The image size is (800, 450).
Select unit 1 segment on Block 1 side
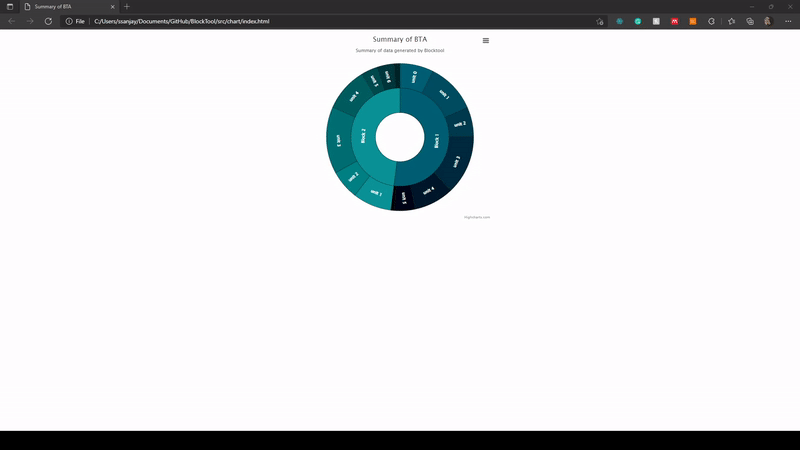pyautogui.click(x=443, y=95)
